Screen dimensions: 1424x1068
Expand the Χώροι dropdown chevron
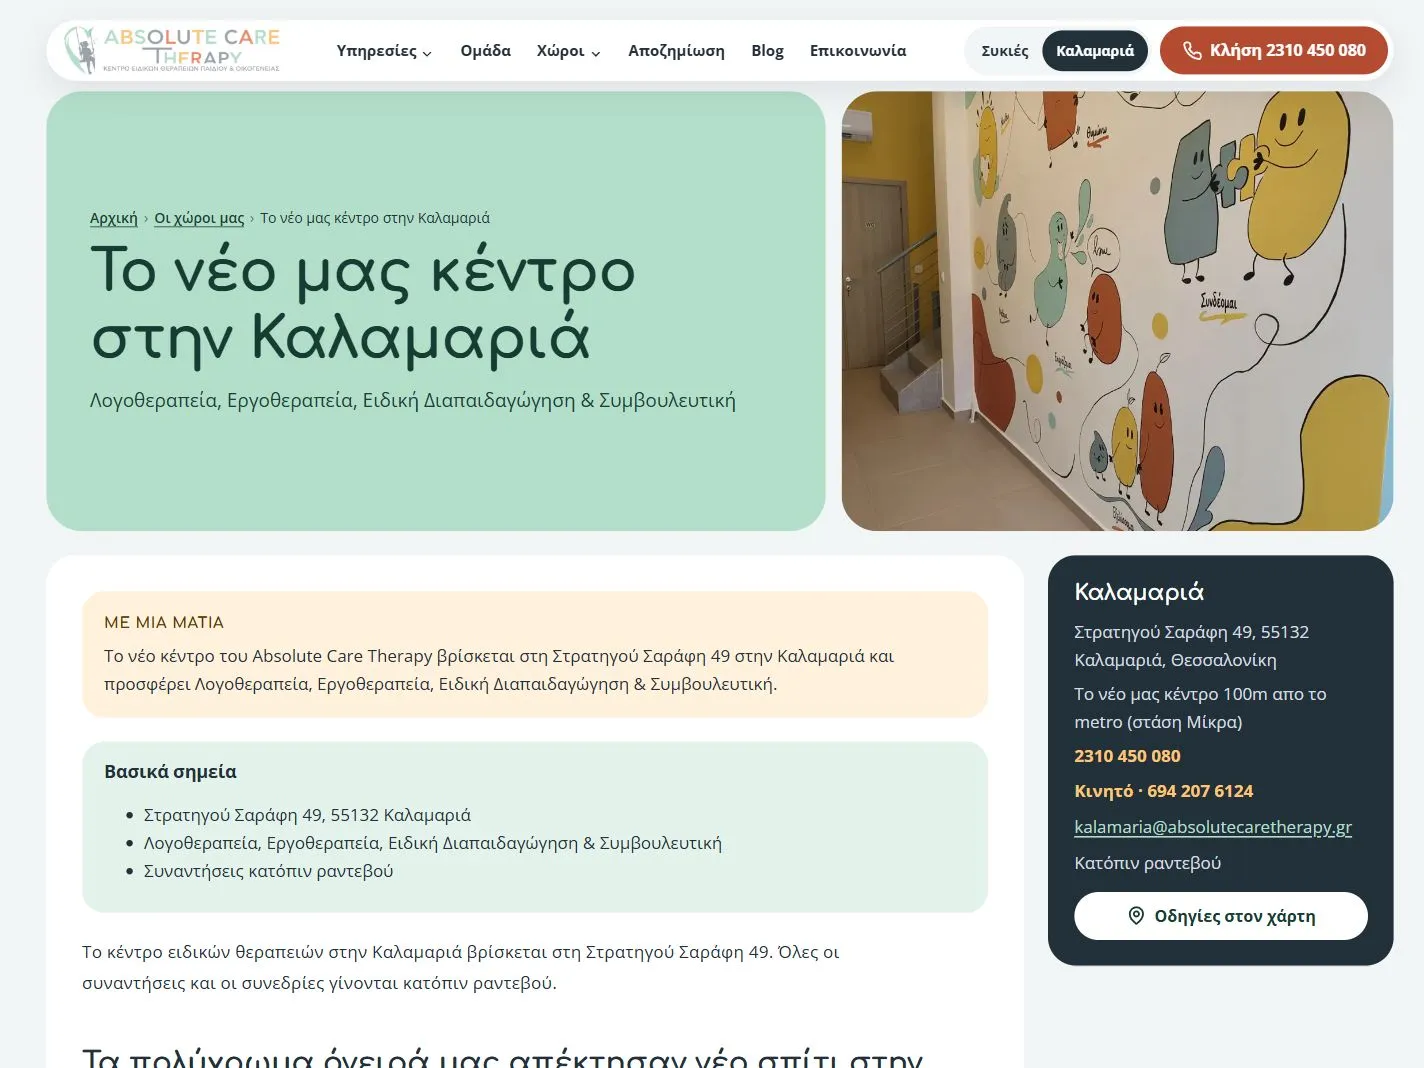click(596, 53)
